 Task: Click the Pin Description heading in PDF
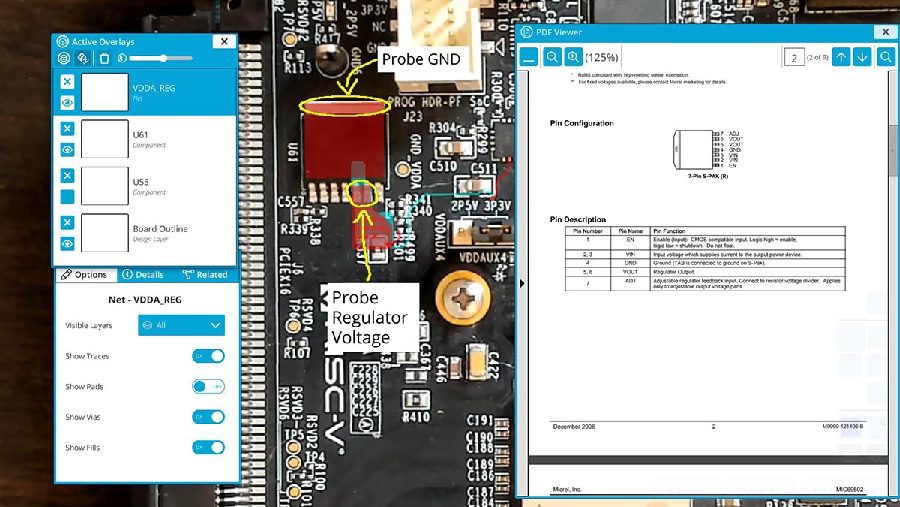(x=578, y=219)
